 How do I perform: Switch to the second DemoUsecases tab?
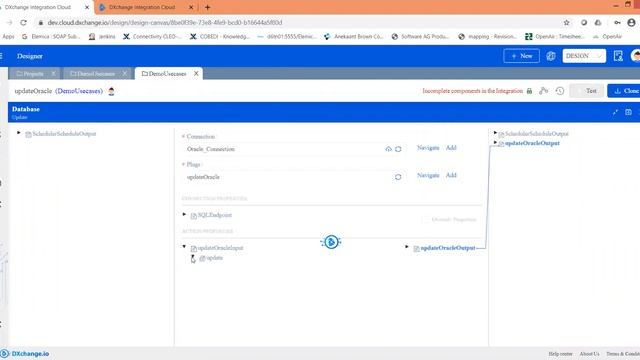(x=93, y=74)
